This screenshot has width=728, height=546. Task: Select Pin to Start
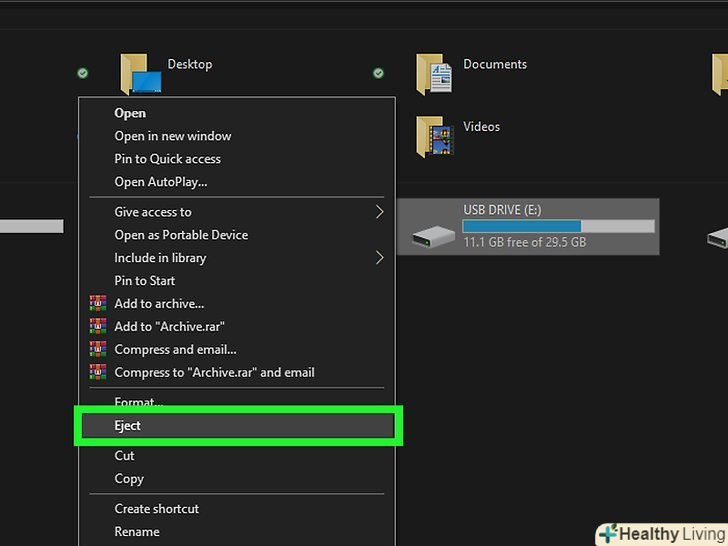237,280
